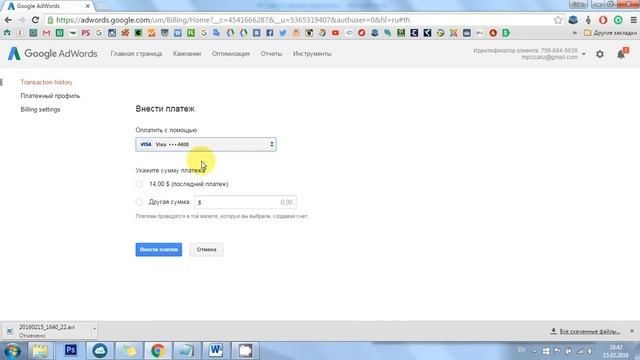Click the browser forward arrow
This screenshot has height=360, width=640.
point(21,20)
